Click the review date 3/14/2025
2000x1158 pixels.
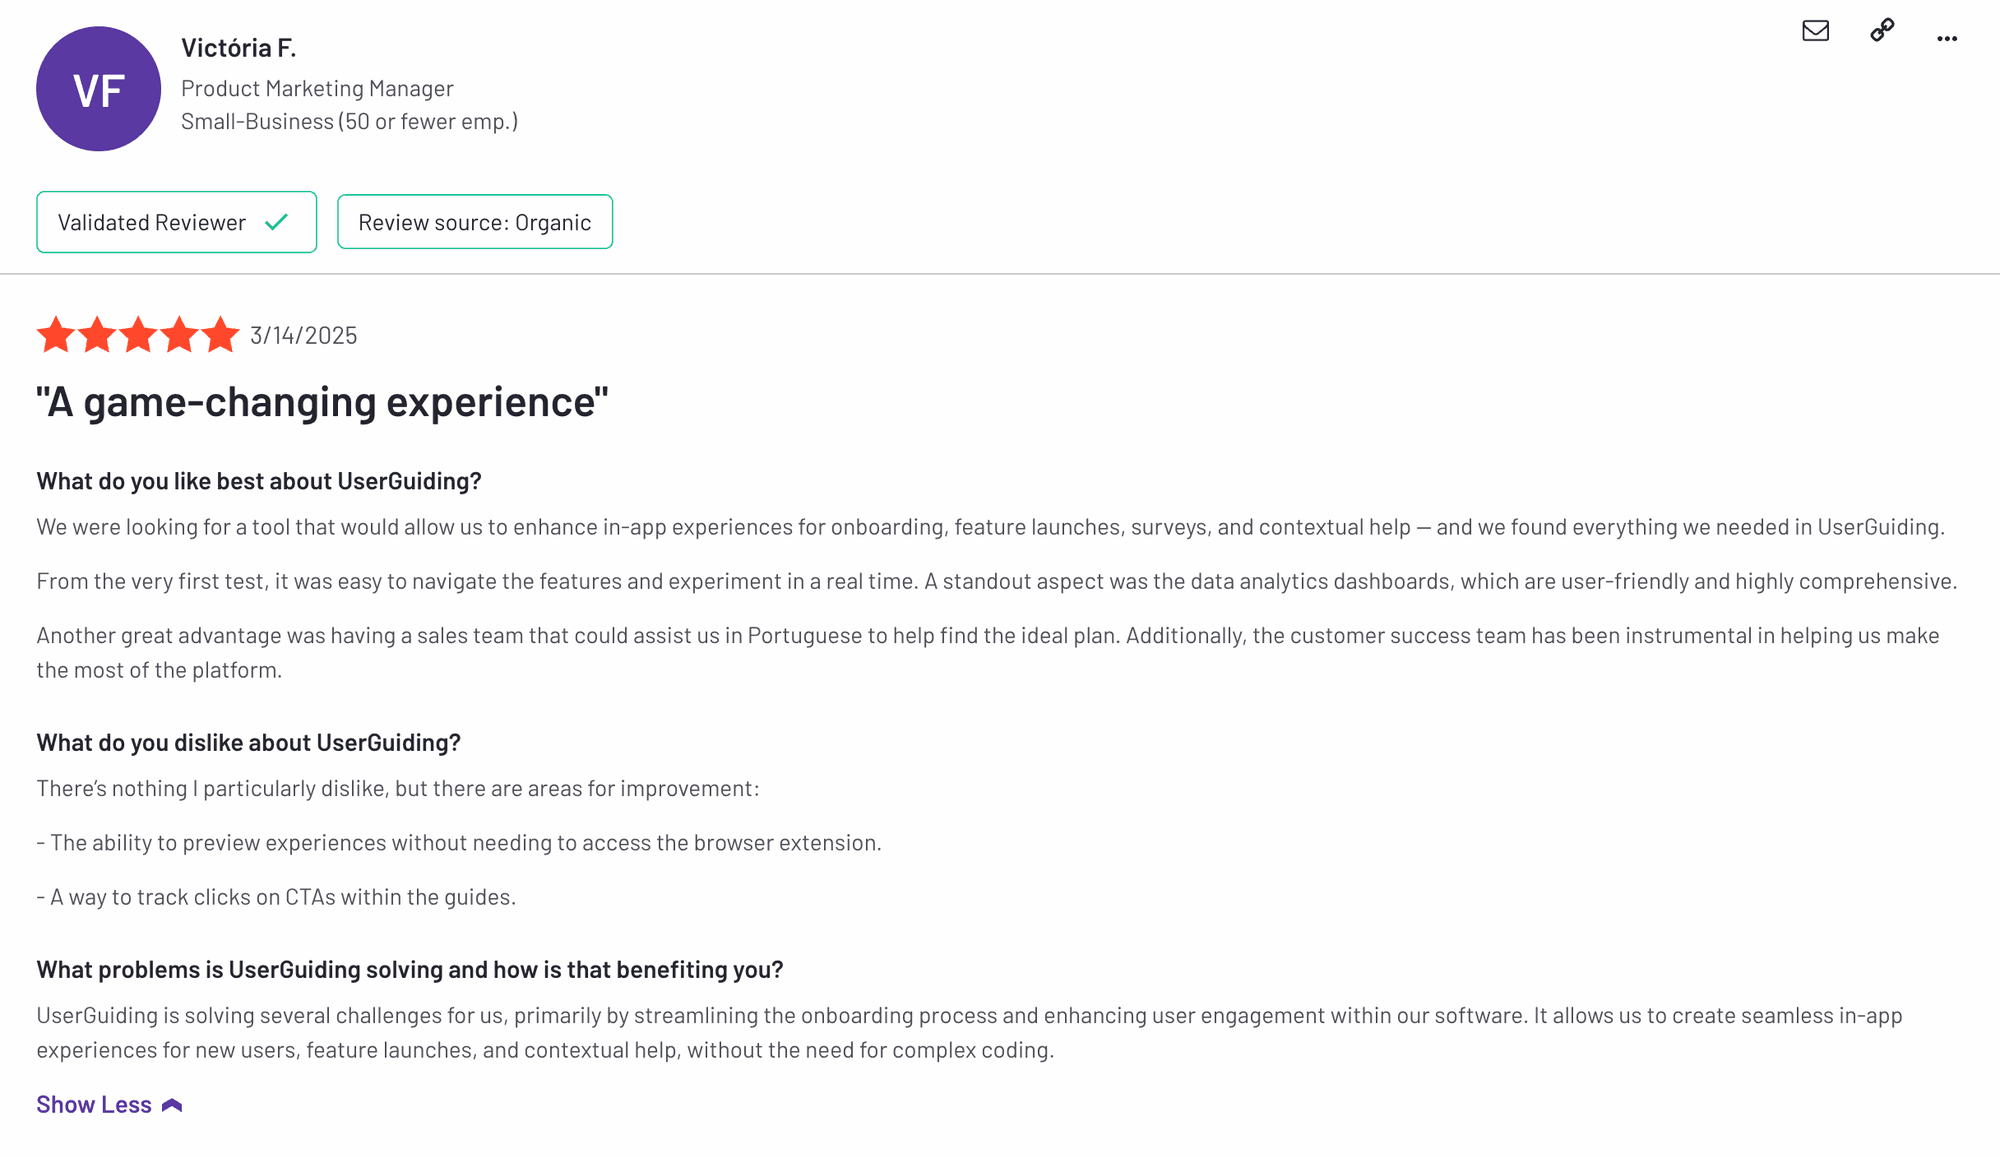[303, 335]
